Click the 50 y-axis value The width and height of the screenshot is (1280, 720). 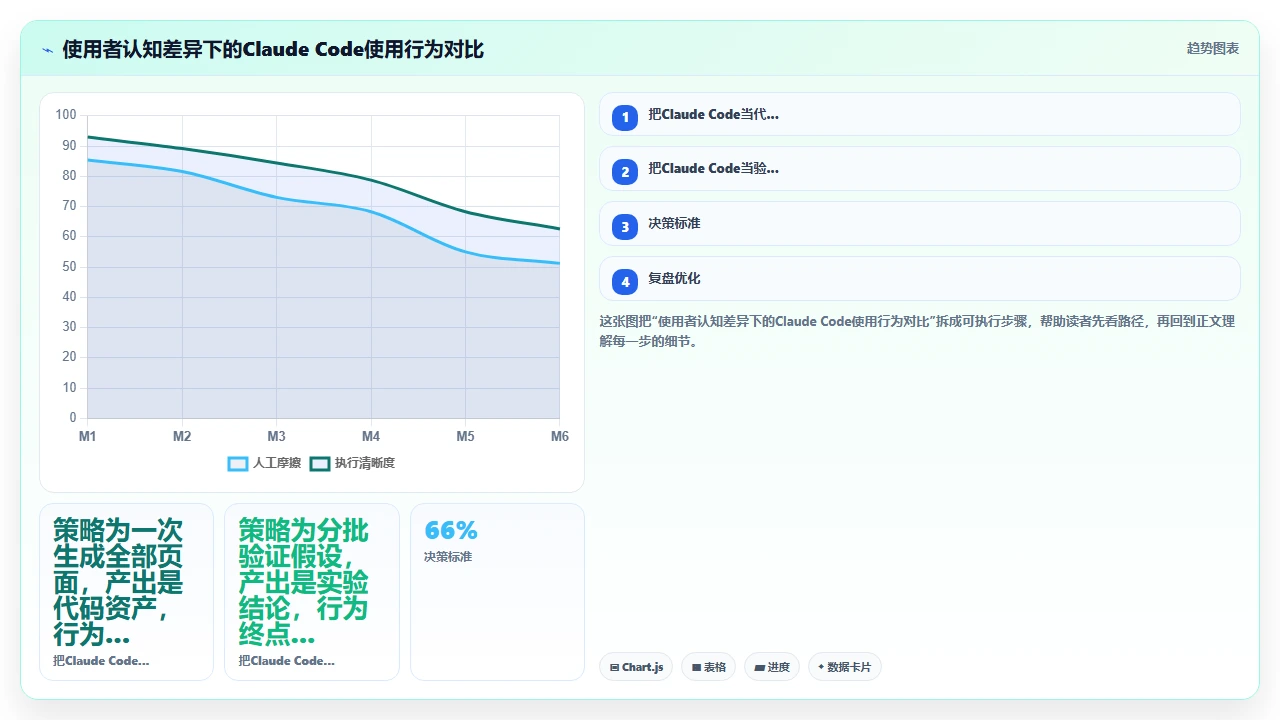pyautogui.click(x=69, y=266)
